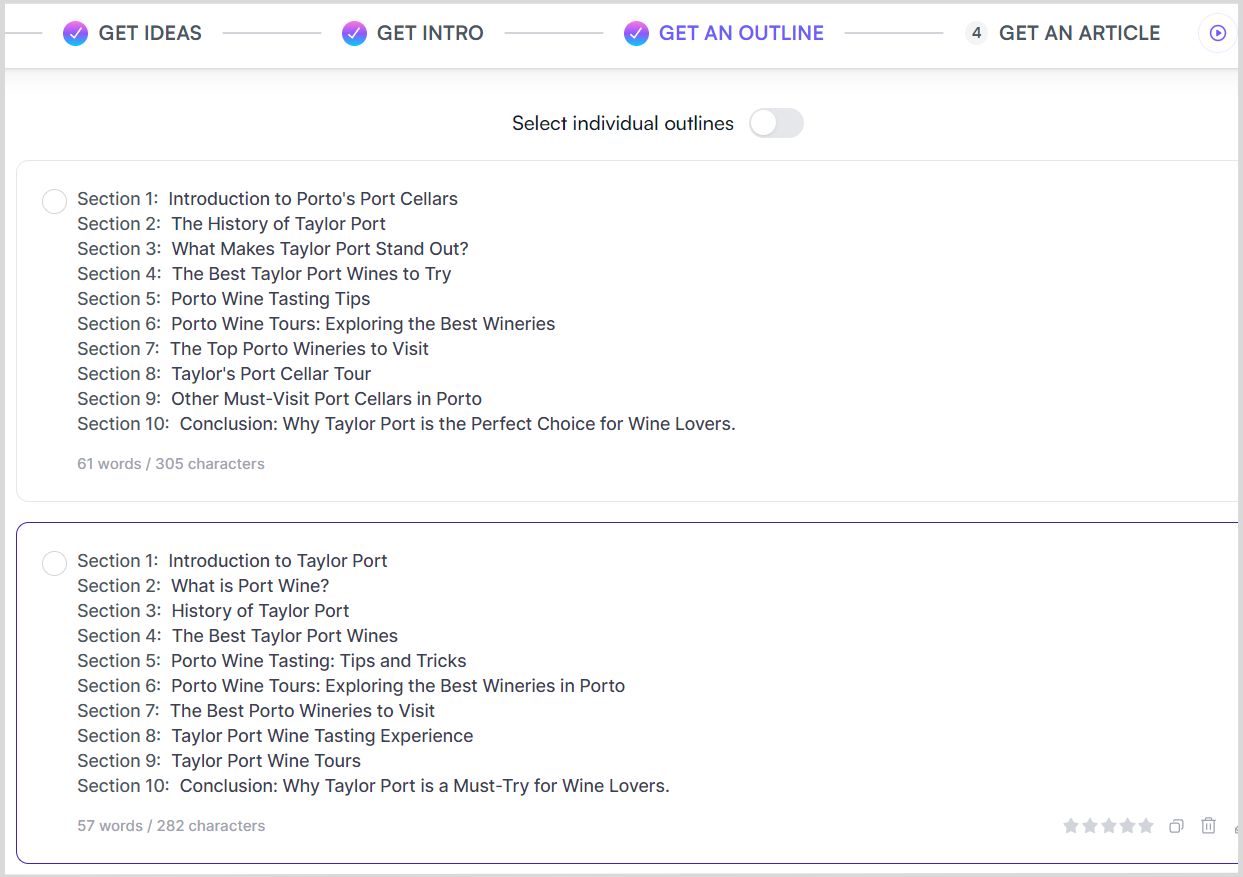The height and width of the screenshot is (877, 1243).
Task: Delete the second outline using trash icon
Action: click(1208, 825)
